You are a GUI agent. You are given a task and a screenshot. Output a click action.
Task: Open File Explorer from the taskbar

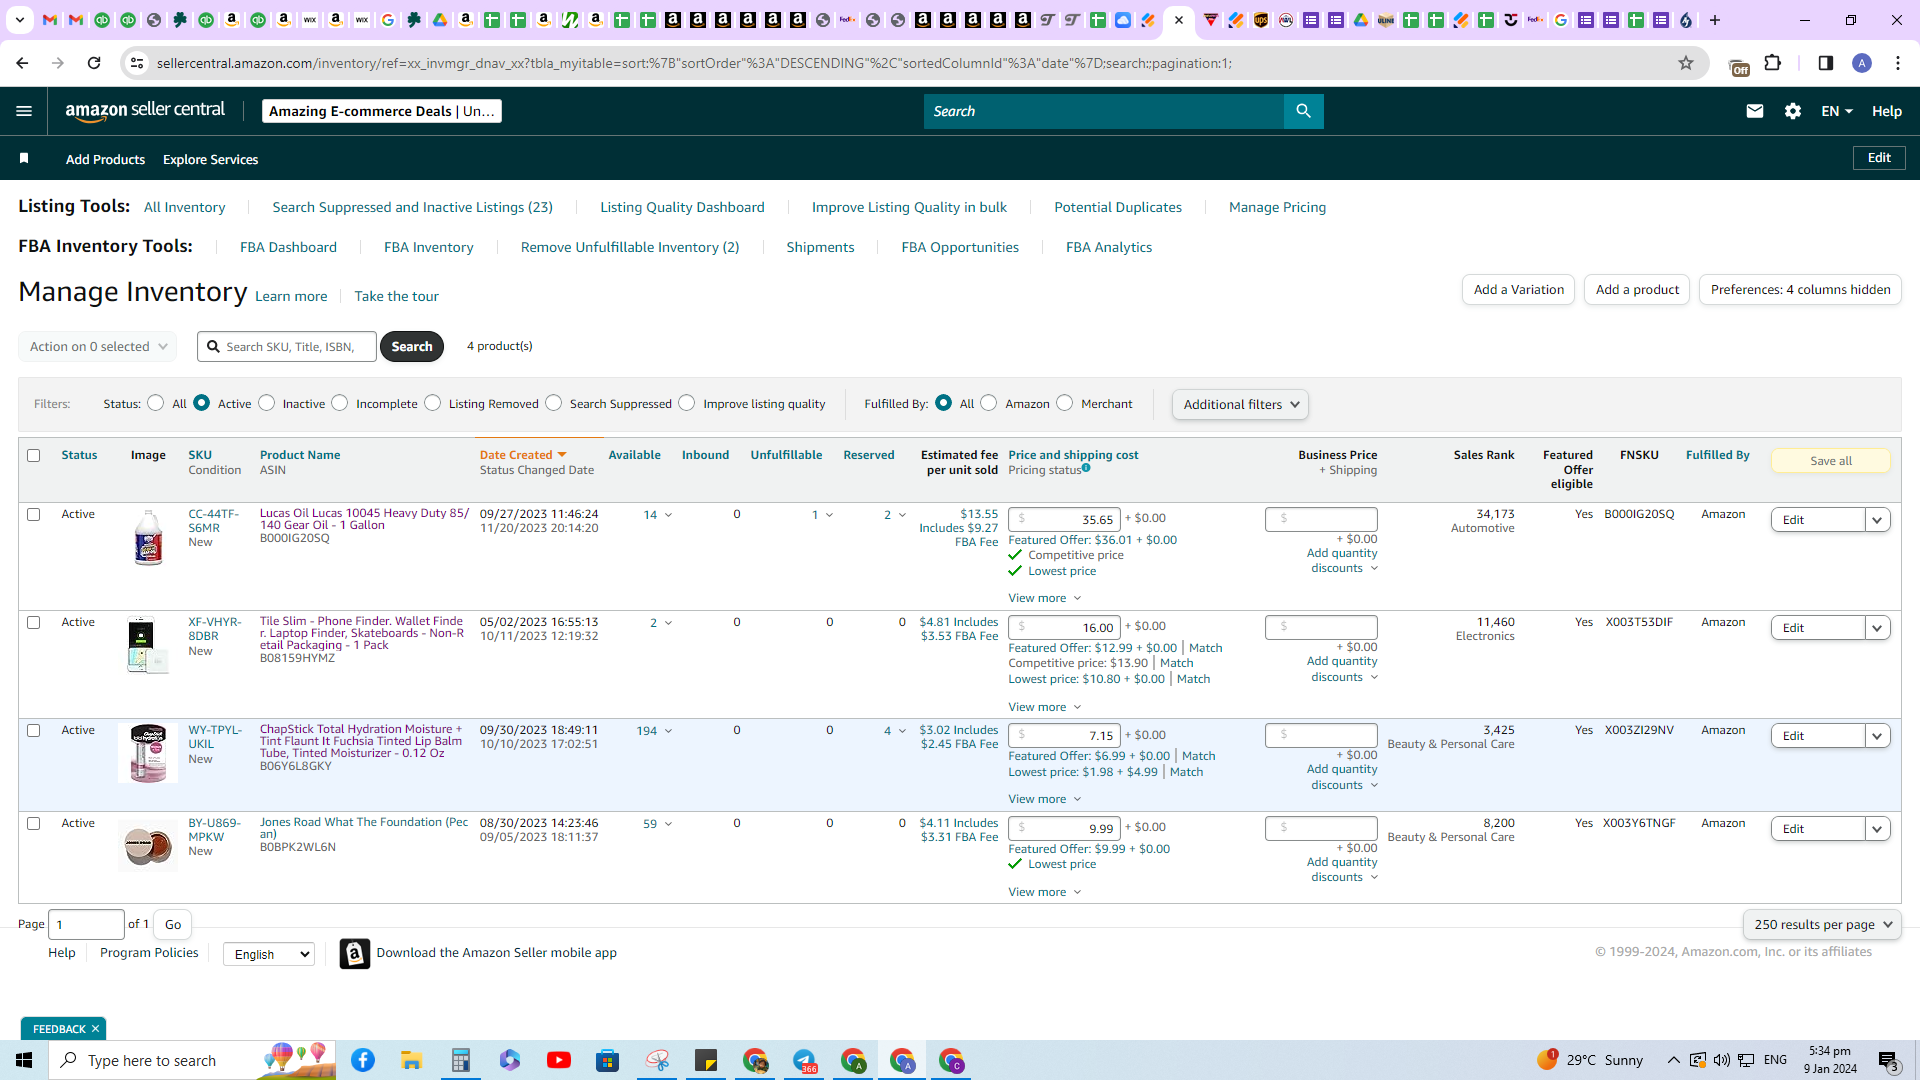pyautogui.click(x=412, y=1060)
